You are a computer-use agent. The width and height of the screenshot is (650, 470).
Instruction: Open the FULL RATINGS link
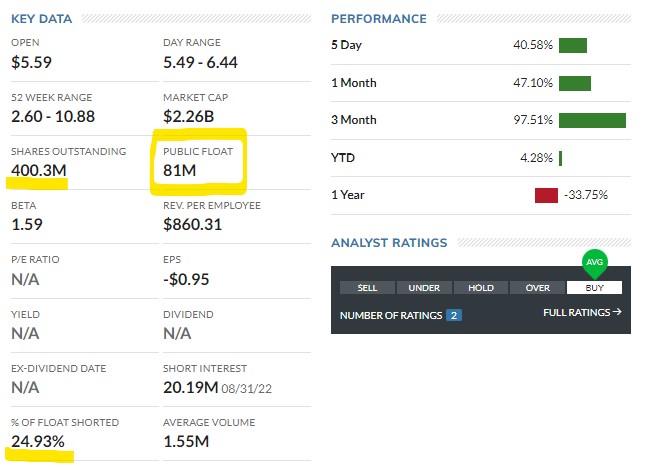pos(582,313)
